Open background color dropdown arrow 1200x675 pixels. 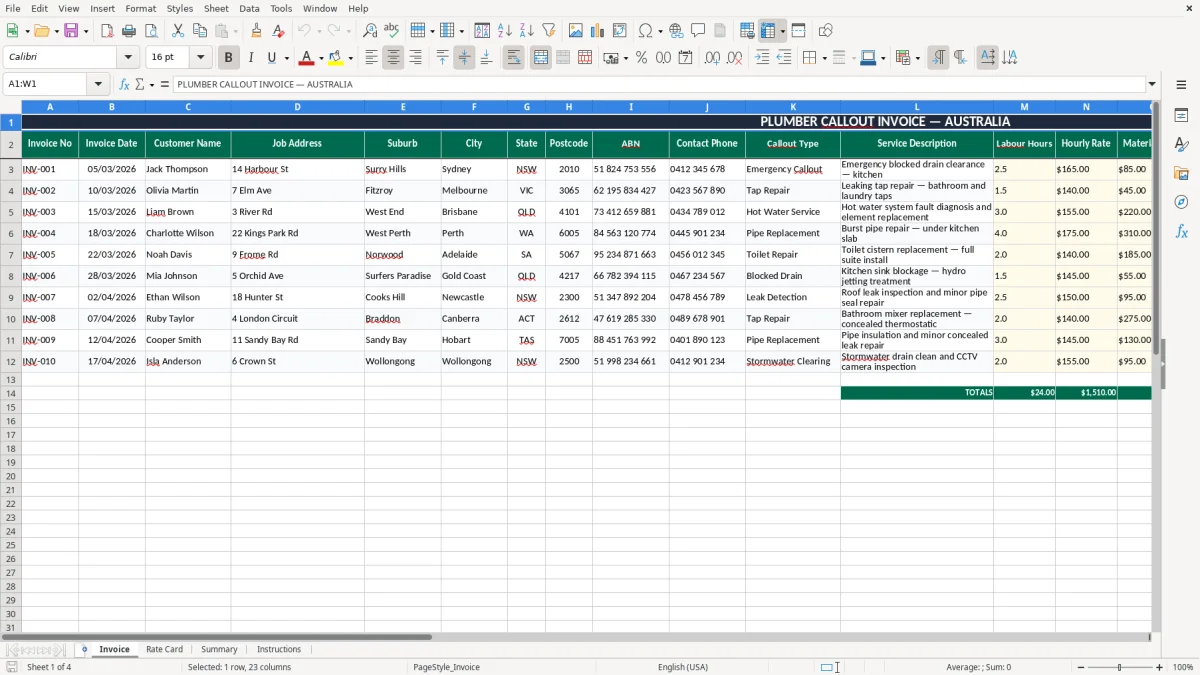coord(350,58)
